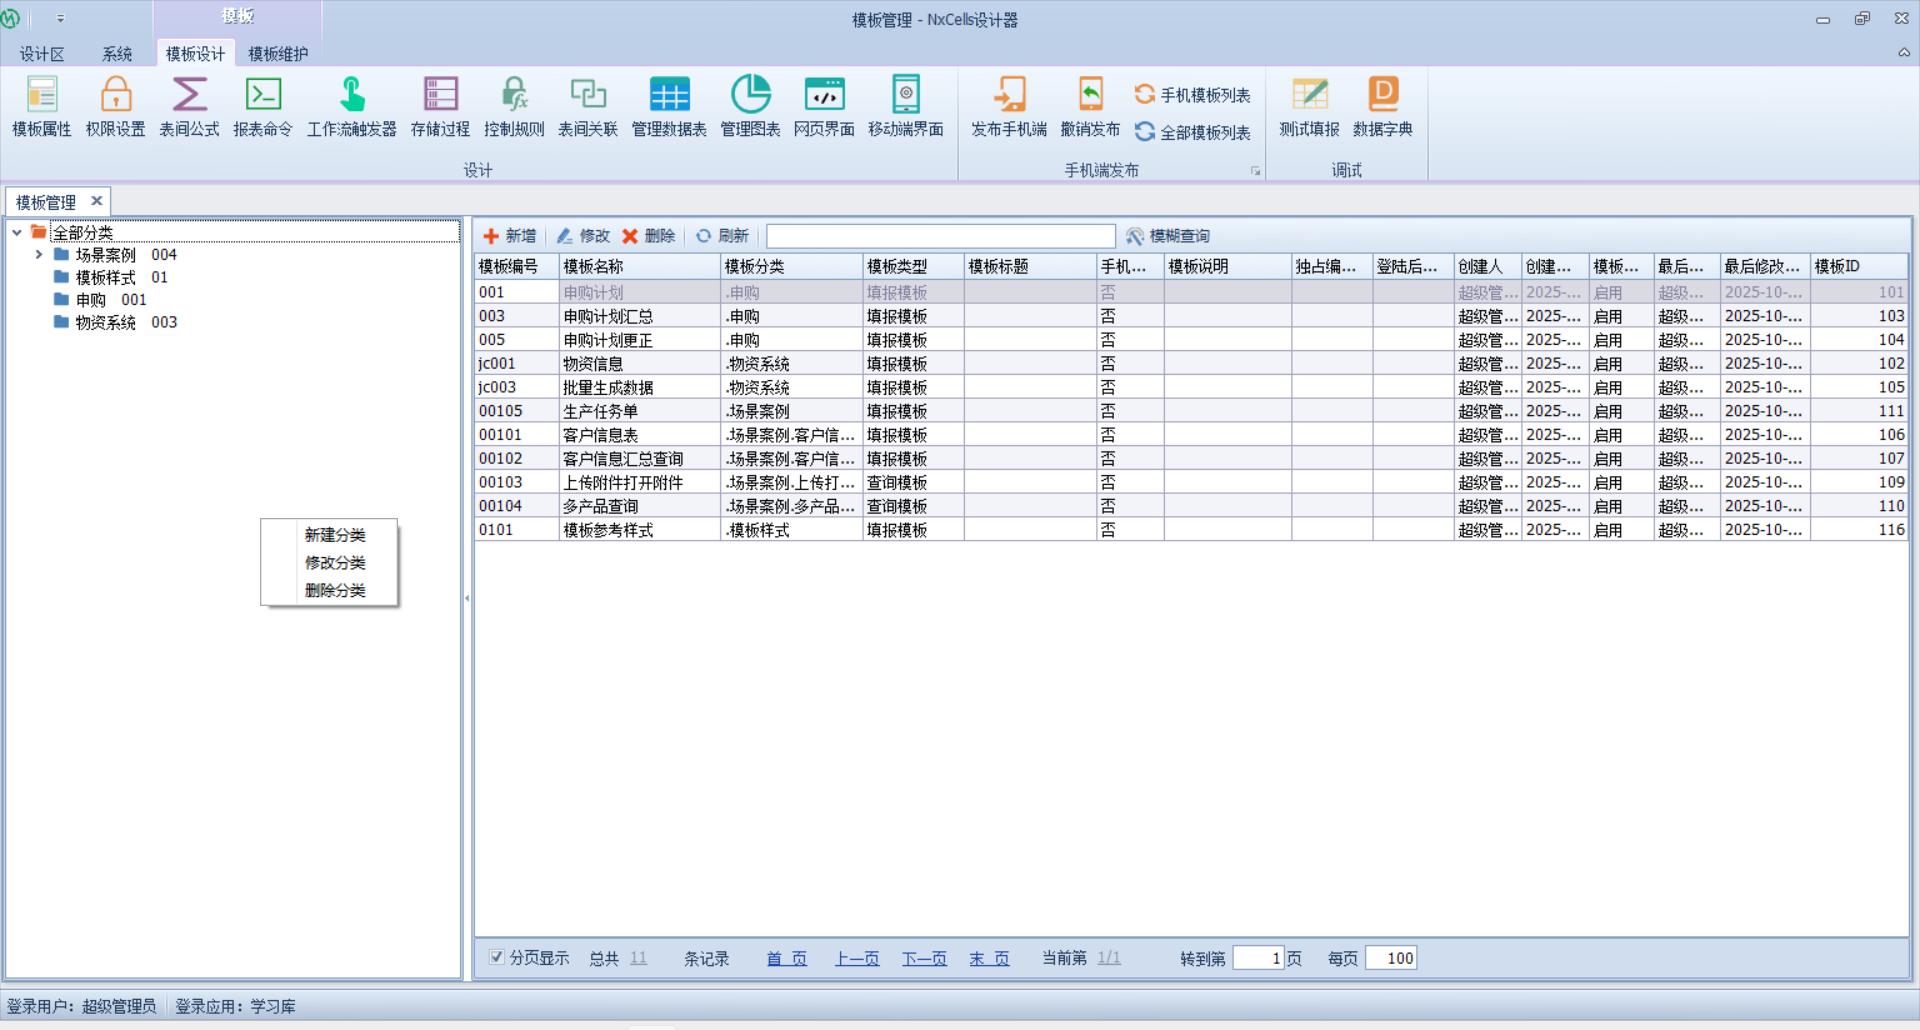Select the 物资系统 category in tree

tap(106, 322)
